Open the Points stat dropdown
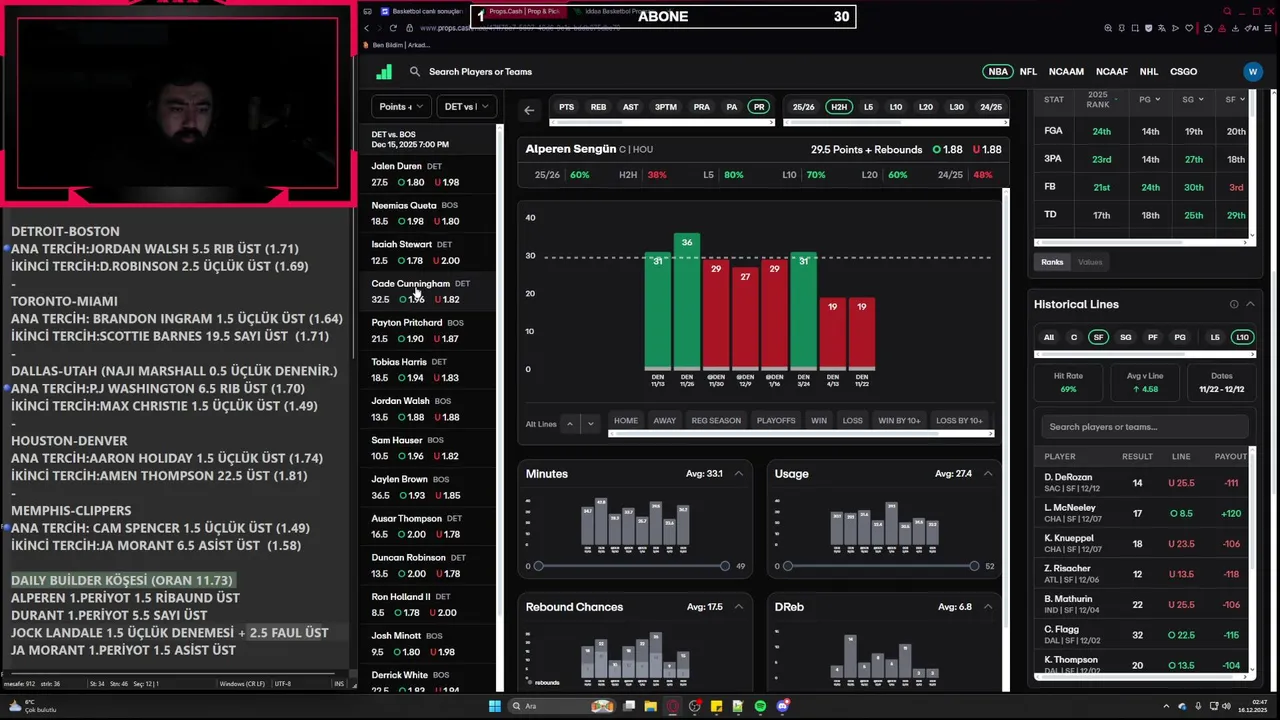The image size is (1280, 720). pos(401,106)
